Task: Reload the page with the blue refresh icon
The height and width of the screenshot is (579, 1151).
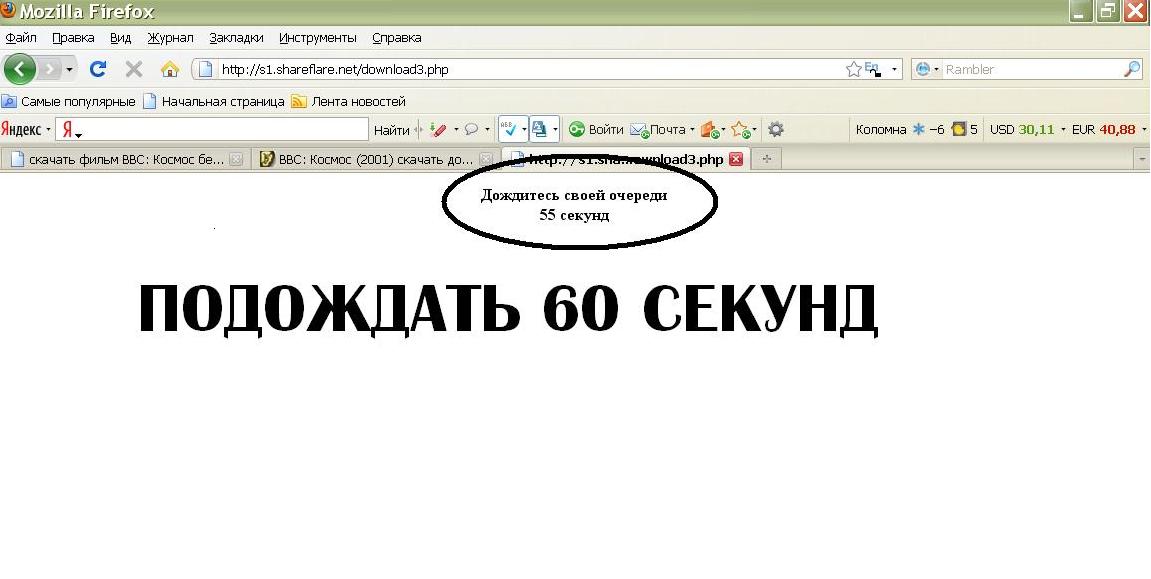Action: coord(98,69)
